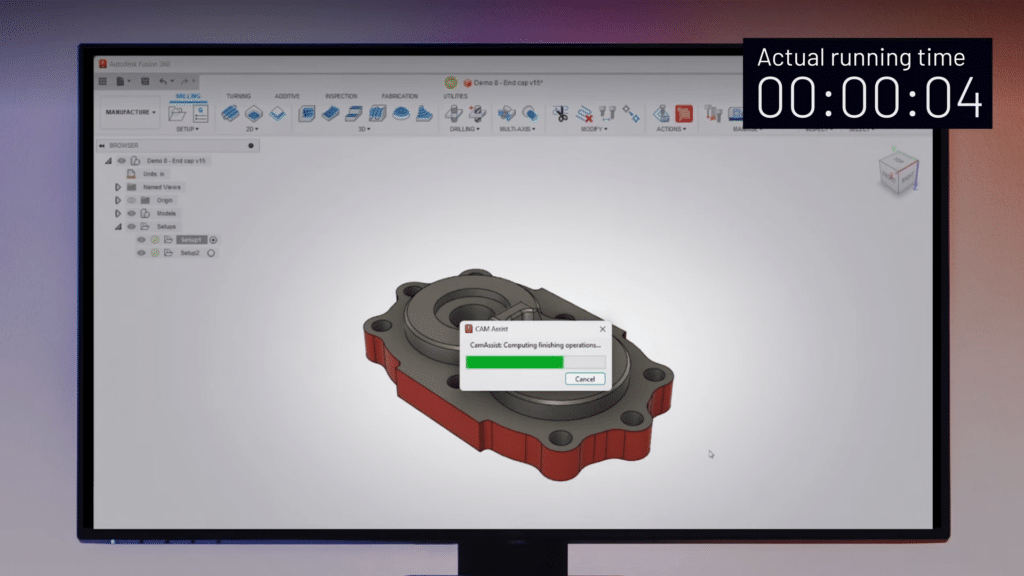Click the New Setup folder icon
This screenshot has height=576, width=1024.
point(177,113)
